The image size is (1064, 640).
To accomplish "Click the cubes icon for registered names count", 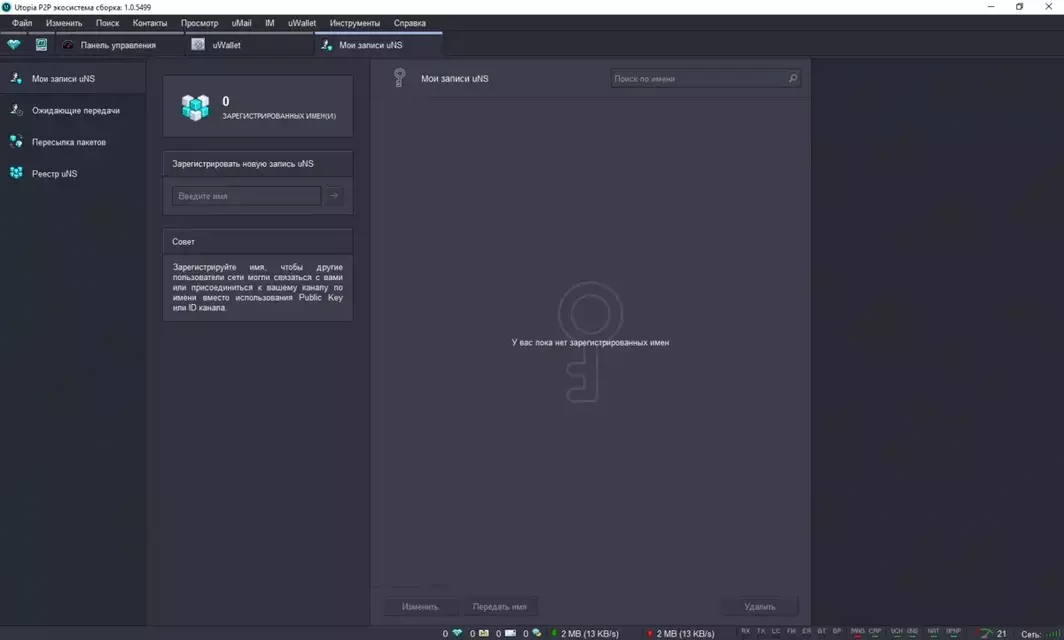I will coord(195,107).
